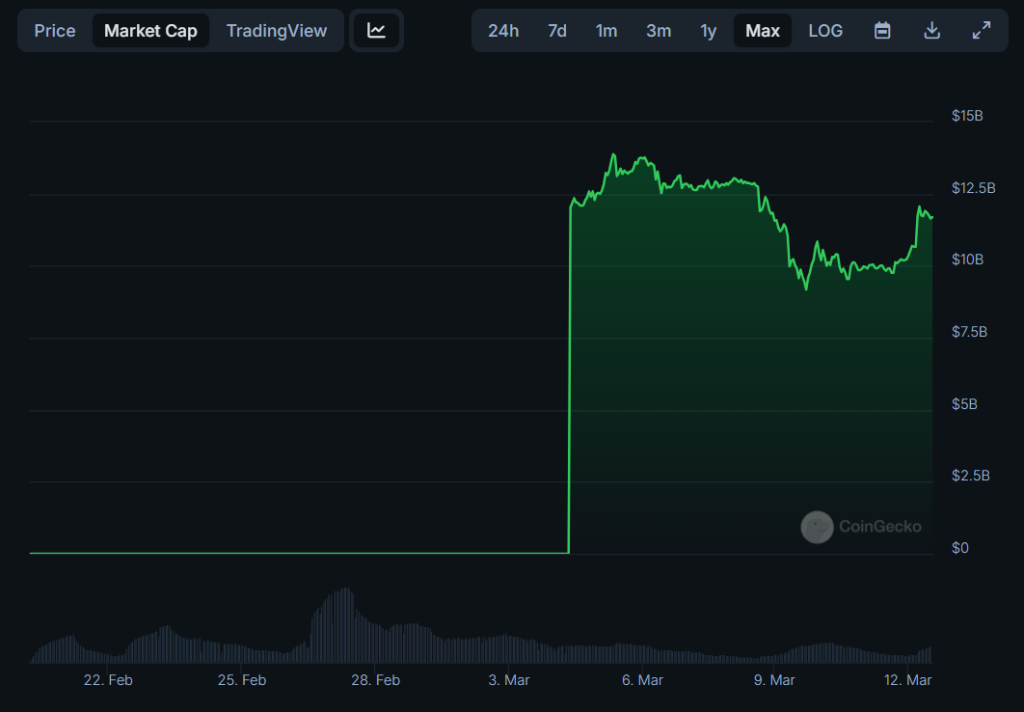This screenshot has width=1024, height=712.
Task: Set range to 24h
Action: pyautogui.click(x=504, y=31)
